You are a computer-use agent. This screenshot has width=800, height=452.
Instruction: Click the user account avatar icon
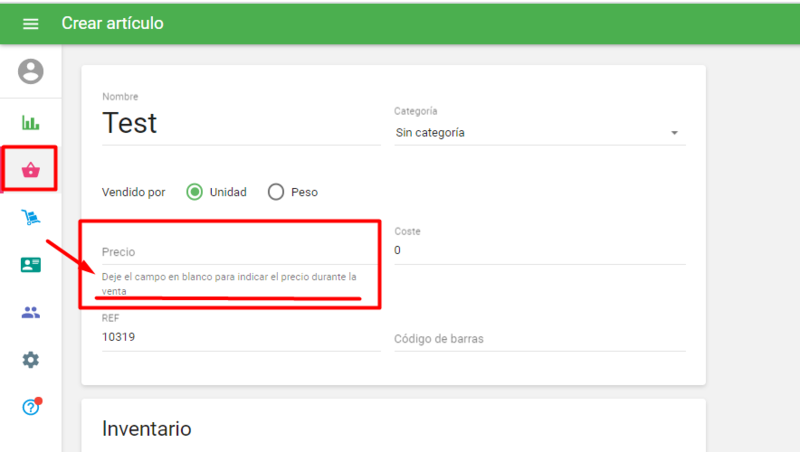[31, 71]
